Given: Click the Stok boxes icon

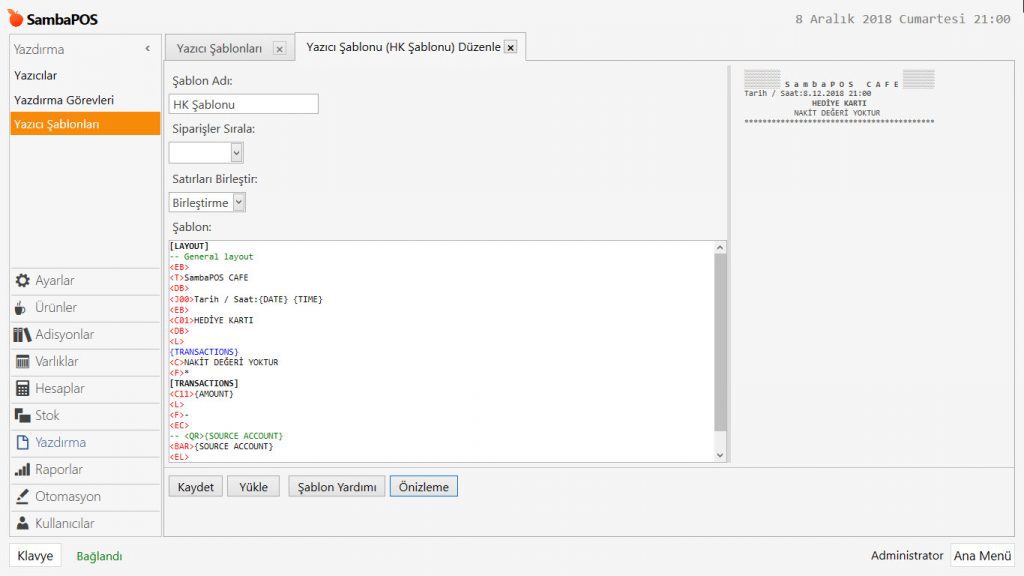Looking at the screenshot, I should coord(22,416).
